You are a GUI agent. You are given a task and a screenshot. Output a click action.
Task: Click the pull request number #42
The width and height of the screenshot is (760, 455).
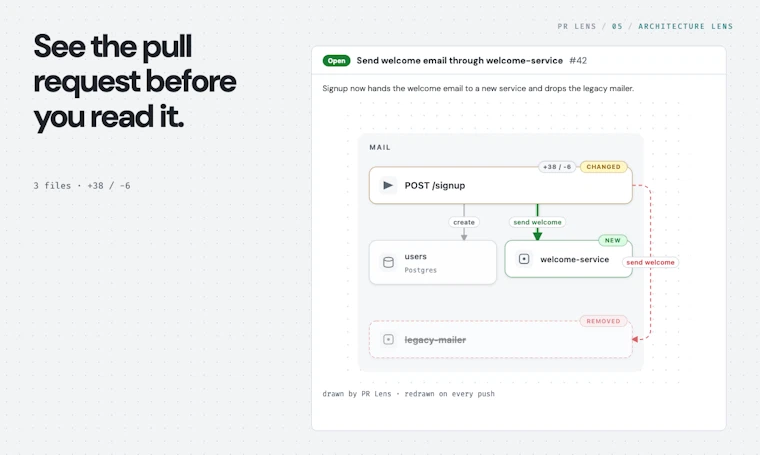tap(578, 61)
